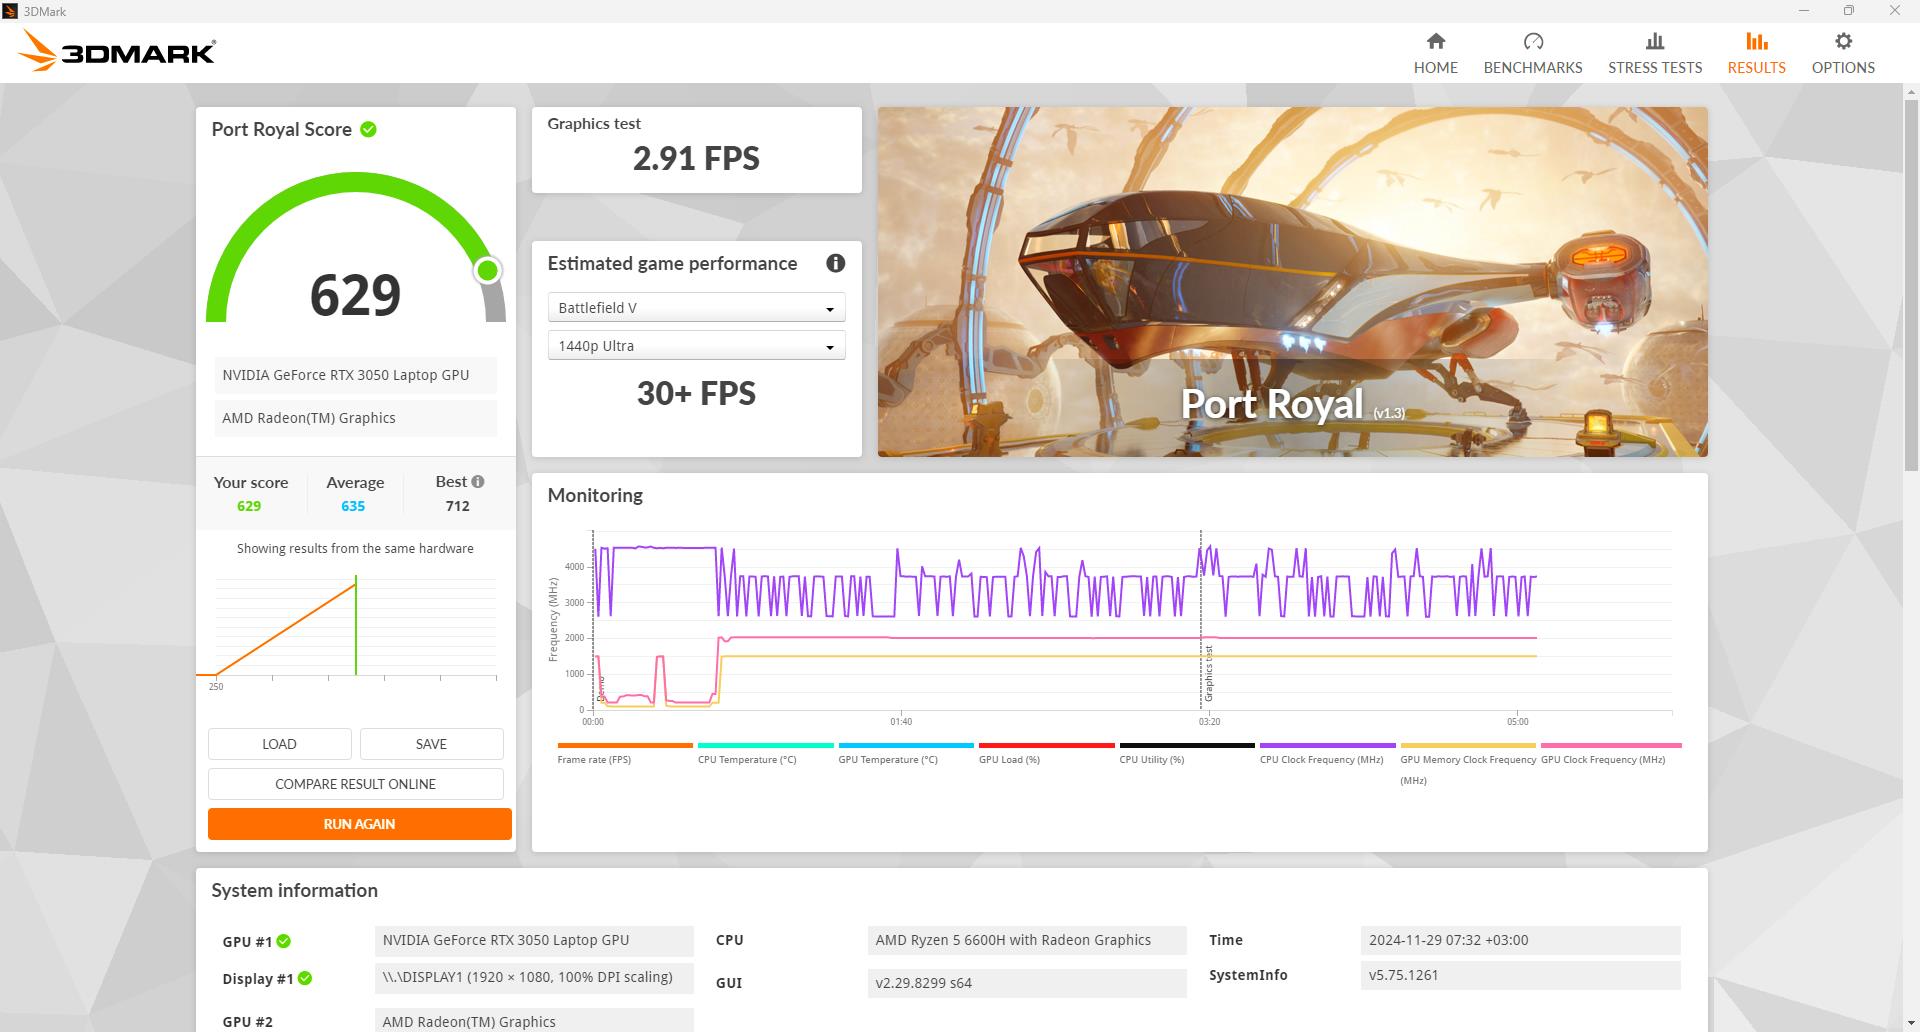Click the Port Royal benchmark thumbnail
Image resolution: width=1920 pixels, height=1032 pixels.
pyautogui.click(x=1292, y=282)
